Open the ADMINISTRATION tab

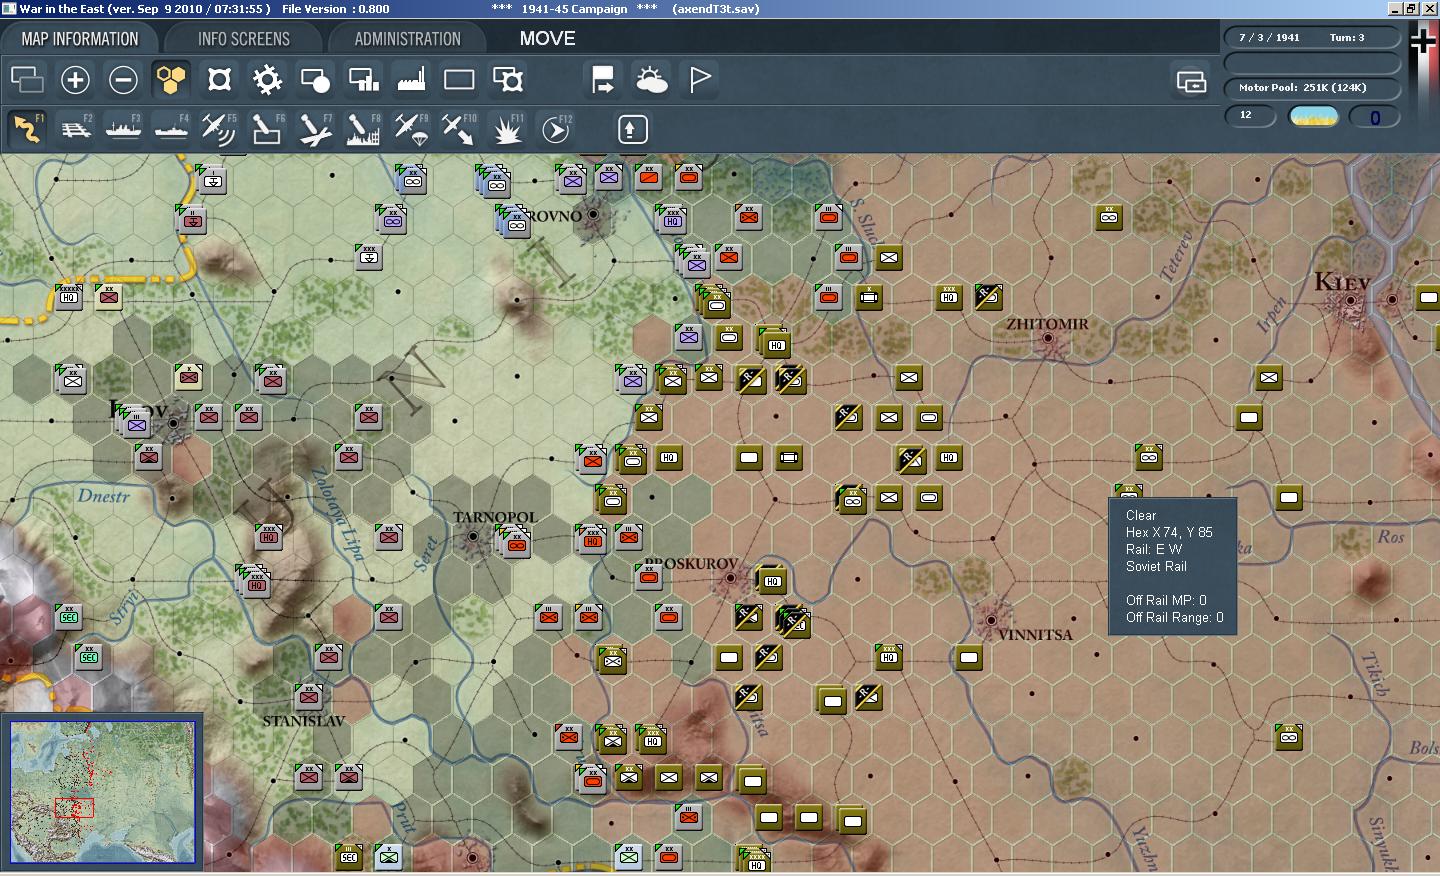(x=407, y=39)
